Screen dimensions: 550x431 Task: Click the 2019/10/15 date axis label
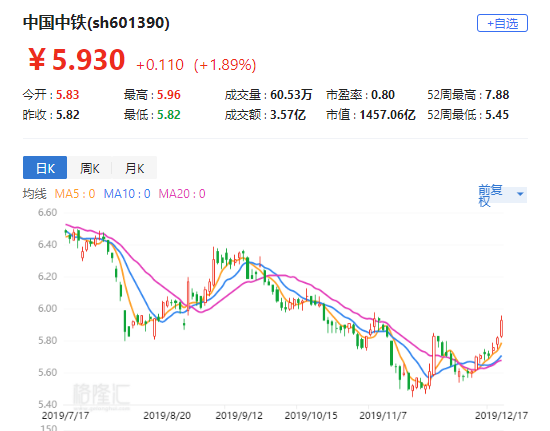[x=311, y=416]
